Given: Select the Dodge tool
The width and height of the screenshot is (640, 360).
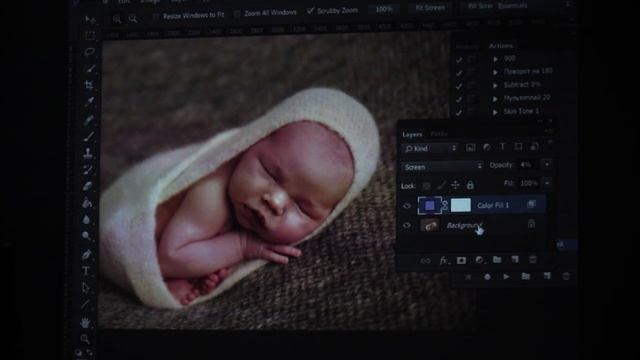Looking at the screenshot, I should pyautogui.click(x=86, y=236).
